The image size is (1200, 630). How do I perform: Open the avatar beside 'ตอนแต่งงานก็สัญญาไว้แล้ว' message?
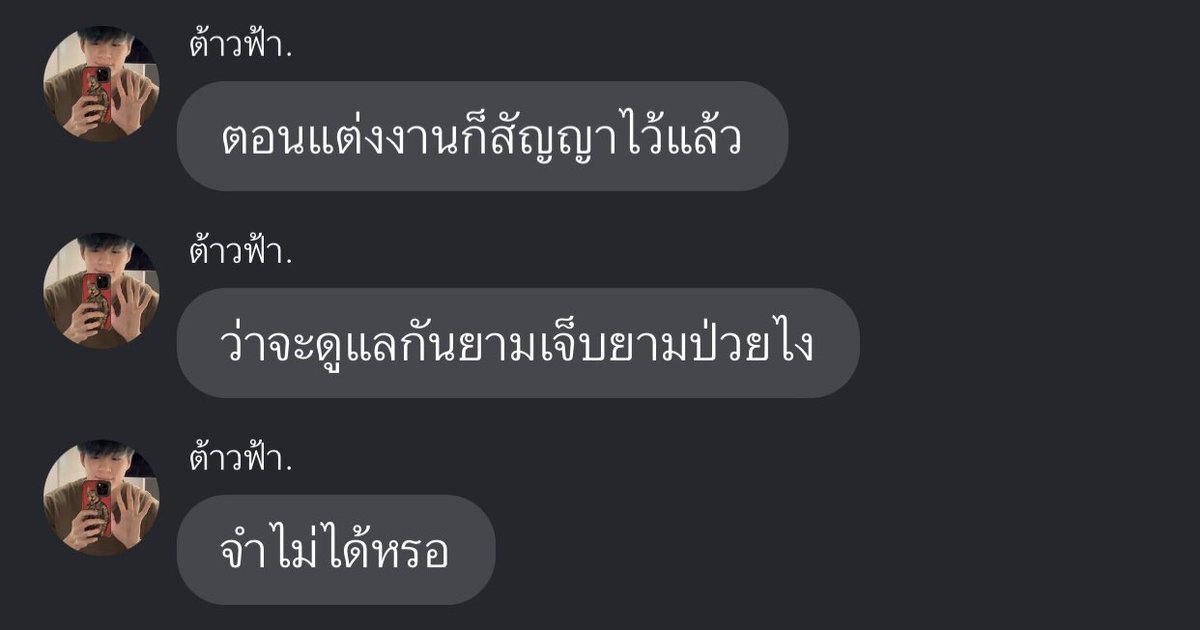[101, 84]
